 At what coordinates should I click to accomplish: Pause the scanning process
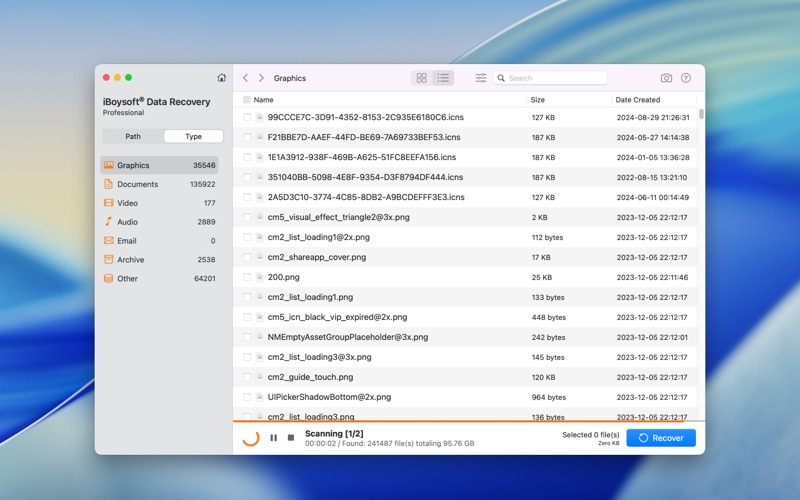[x=274, y=438]
